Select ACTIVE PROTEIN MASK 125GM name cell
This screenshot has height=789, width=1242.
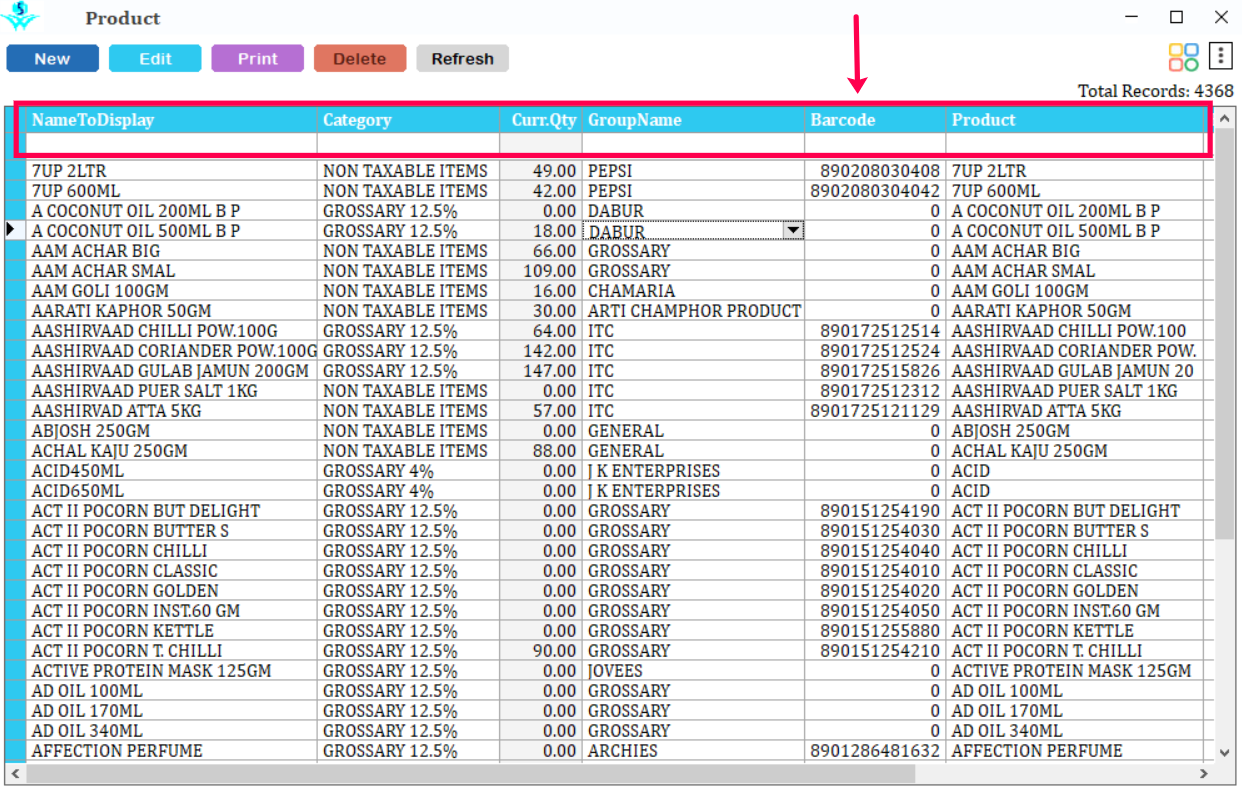point(171,671)
